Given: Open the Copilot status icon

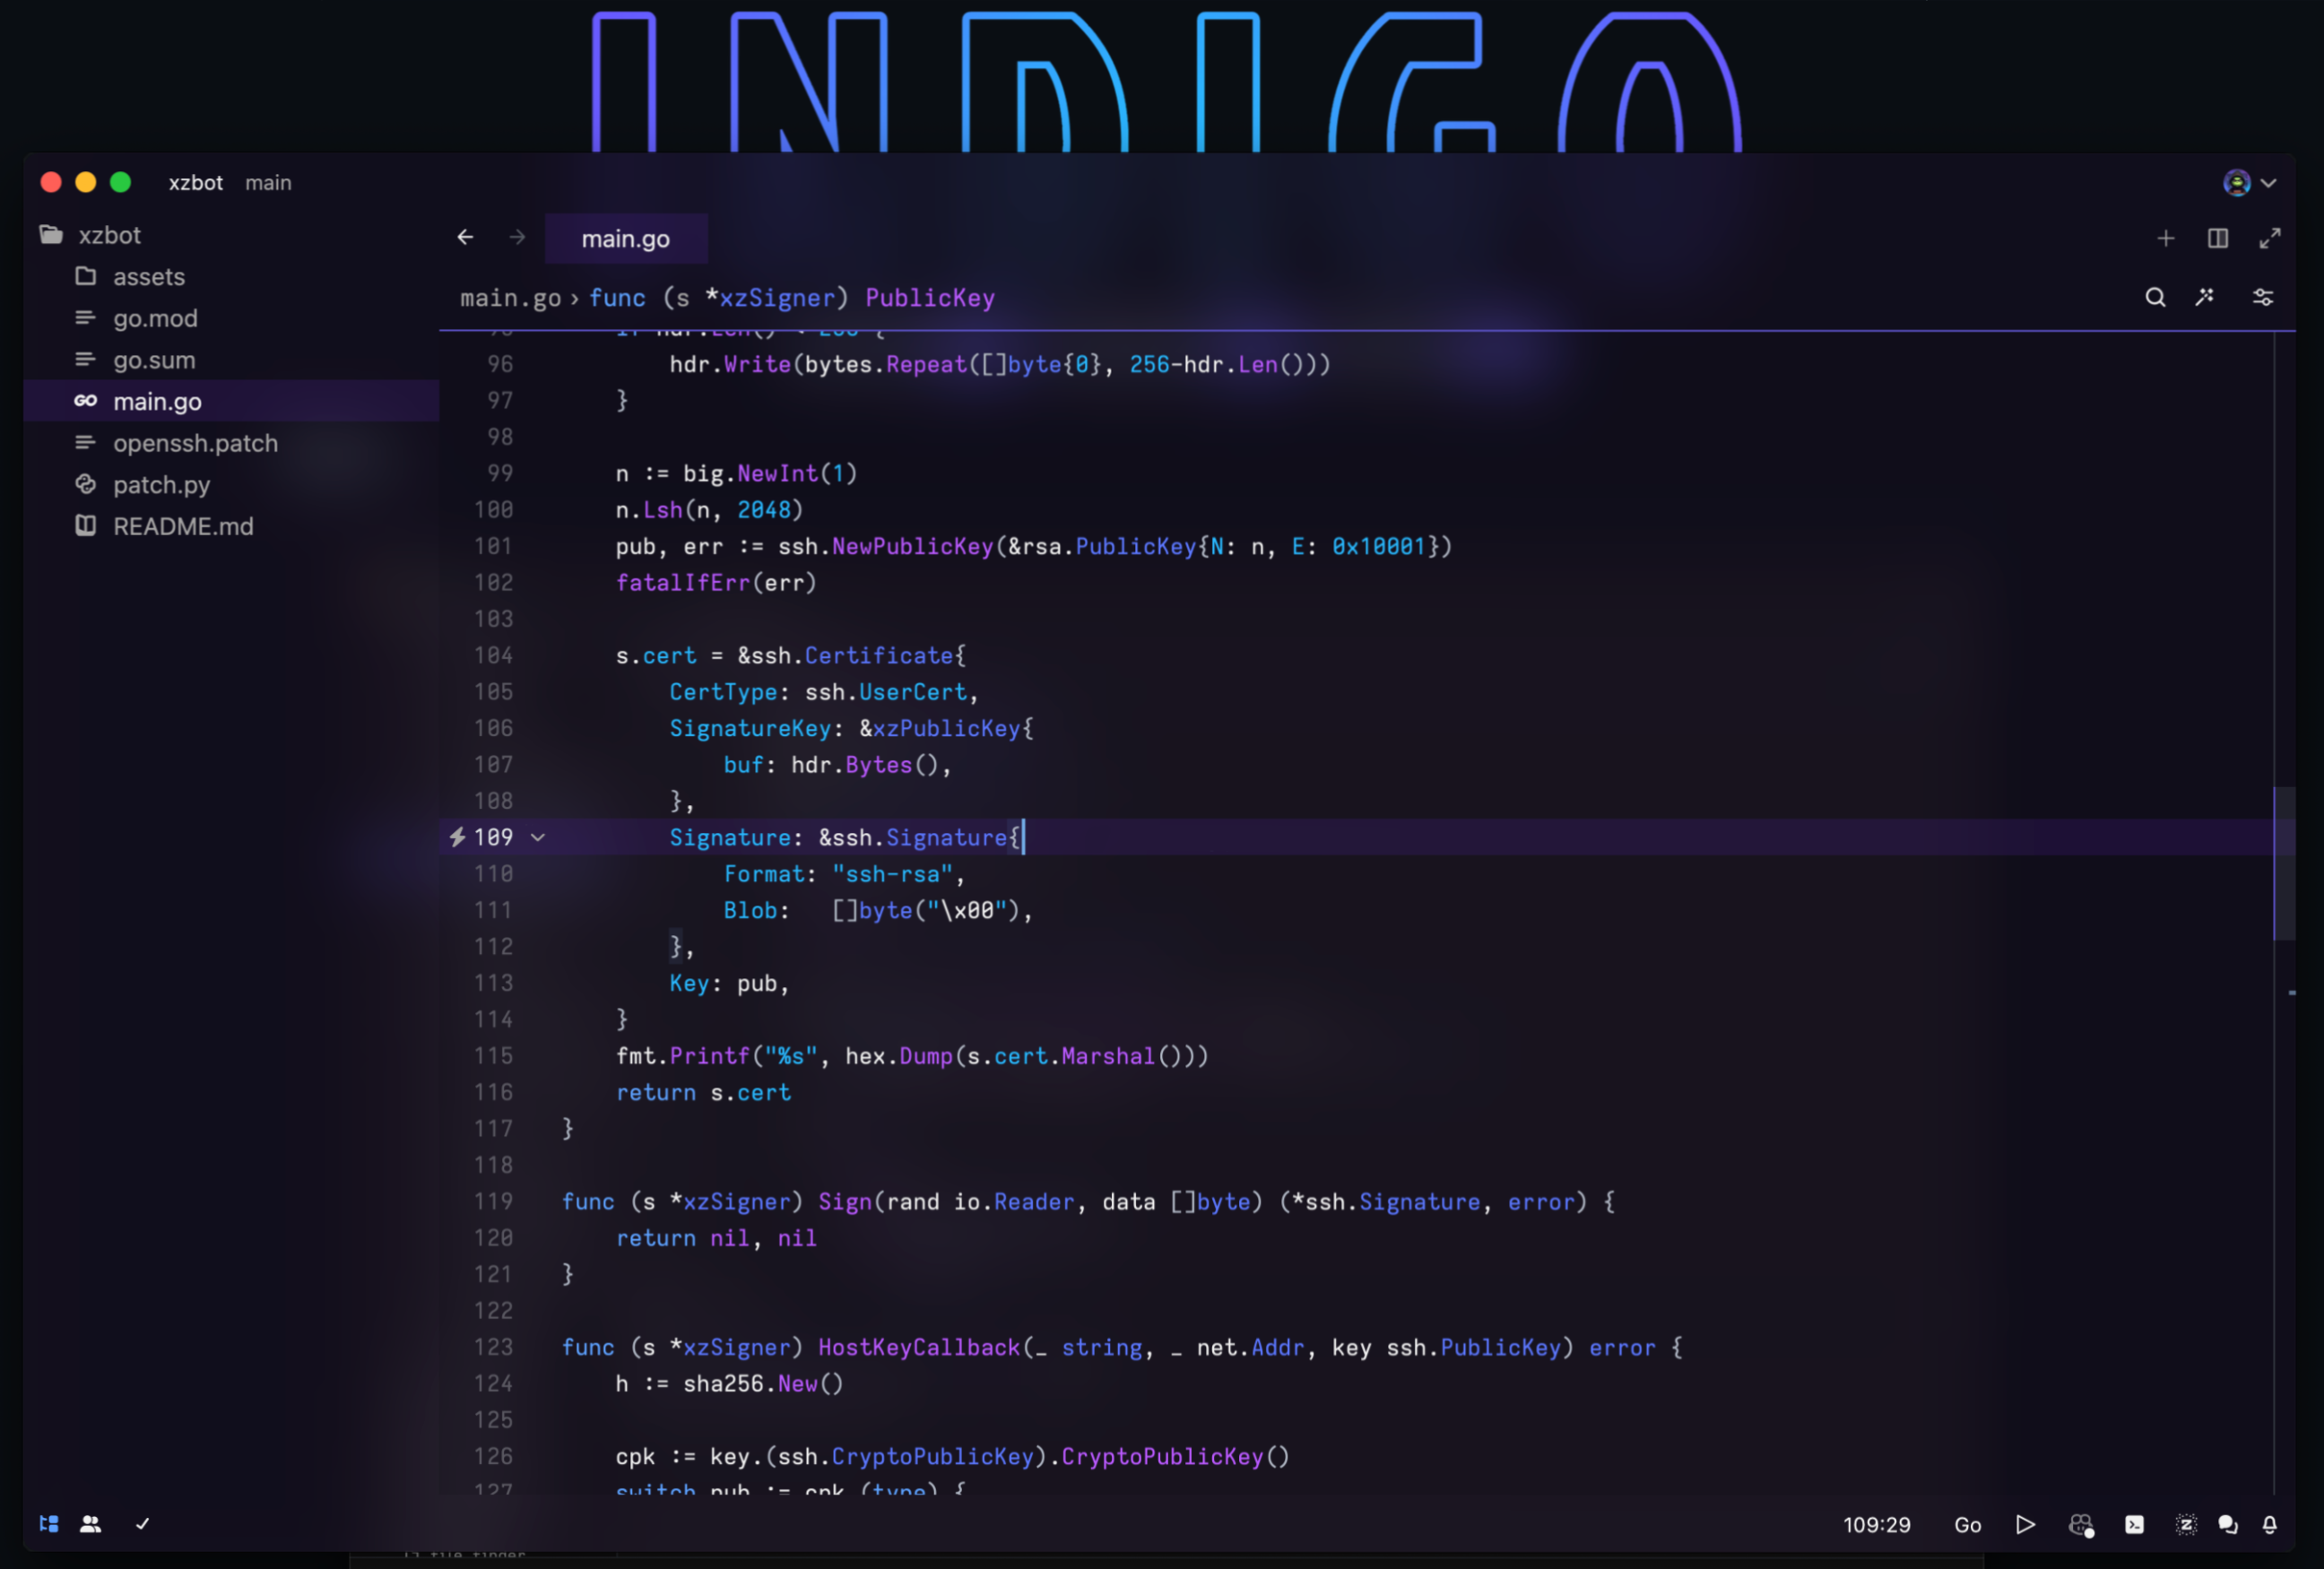Looking at the screenshot, I should [x=2080, y=1524].
